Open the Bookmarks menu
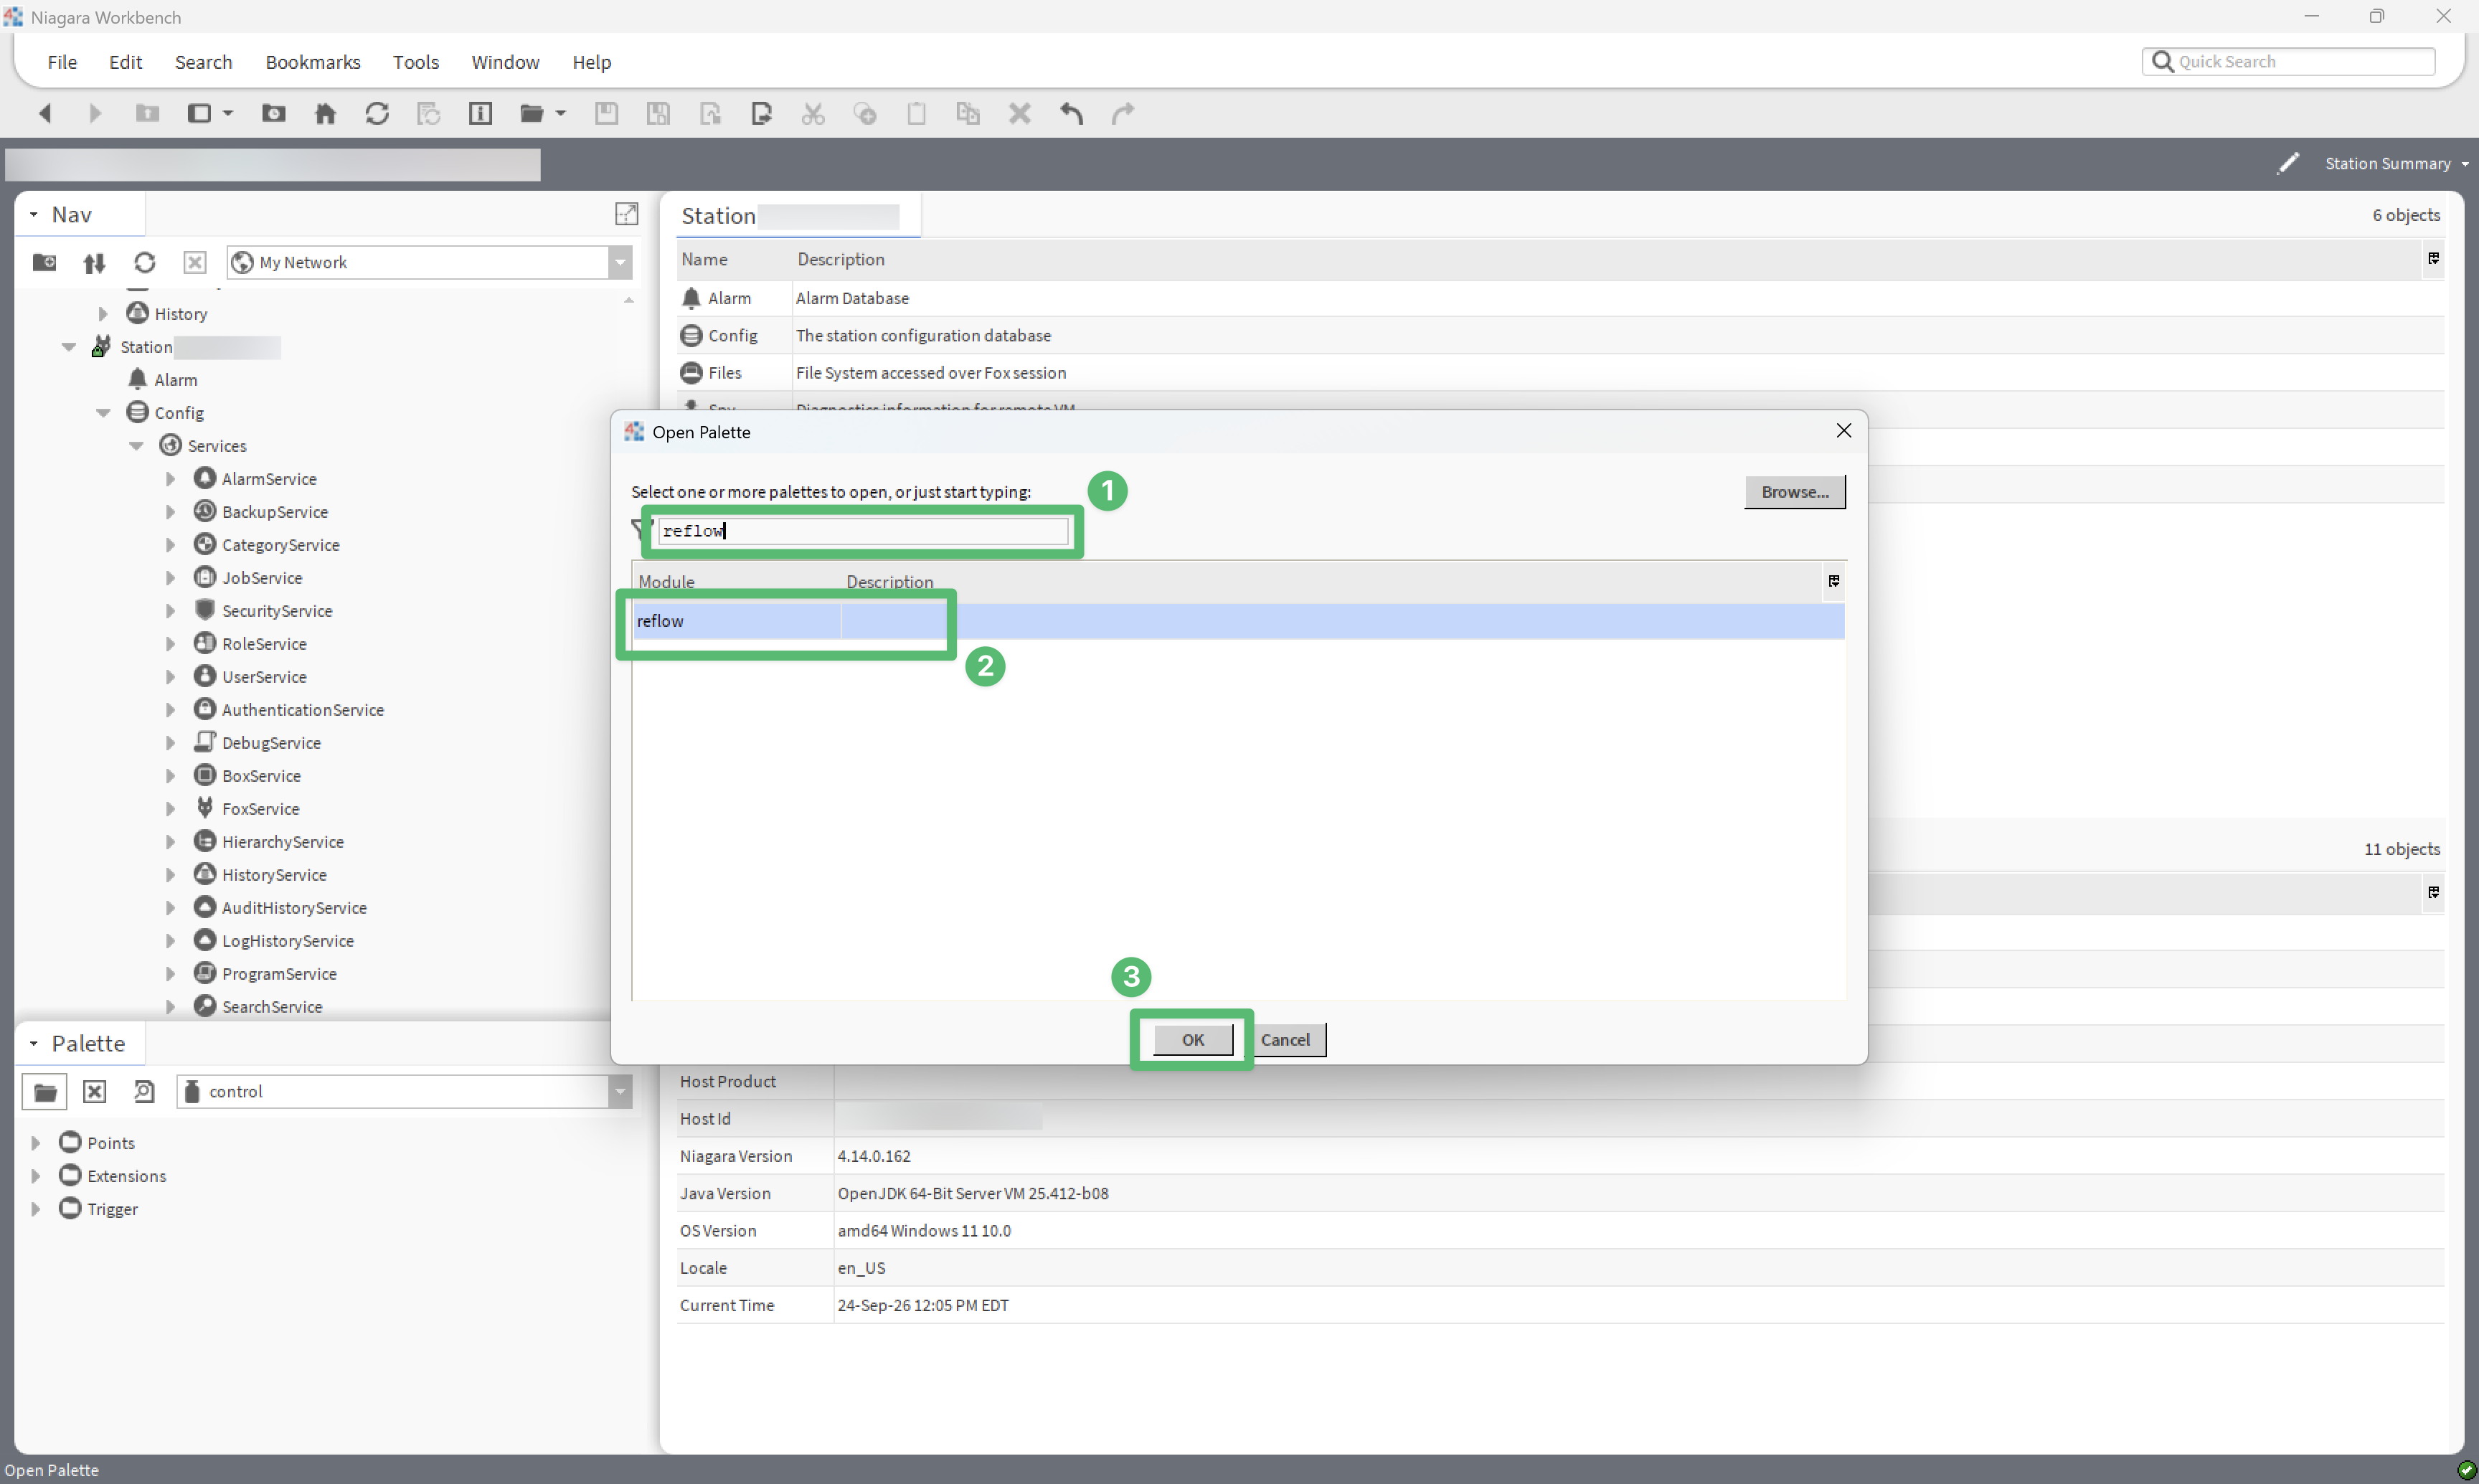This screenshot has width=2479, height=1484. coord(313,62)
